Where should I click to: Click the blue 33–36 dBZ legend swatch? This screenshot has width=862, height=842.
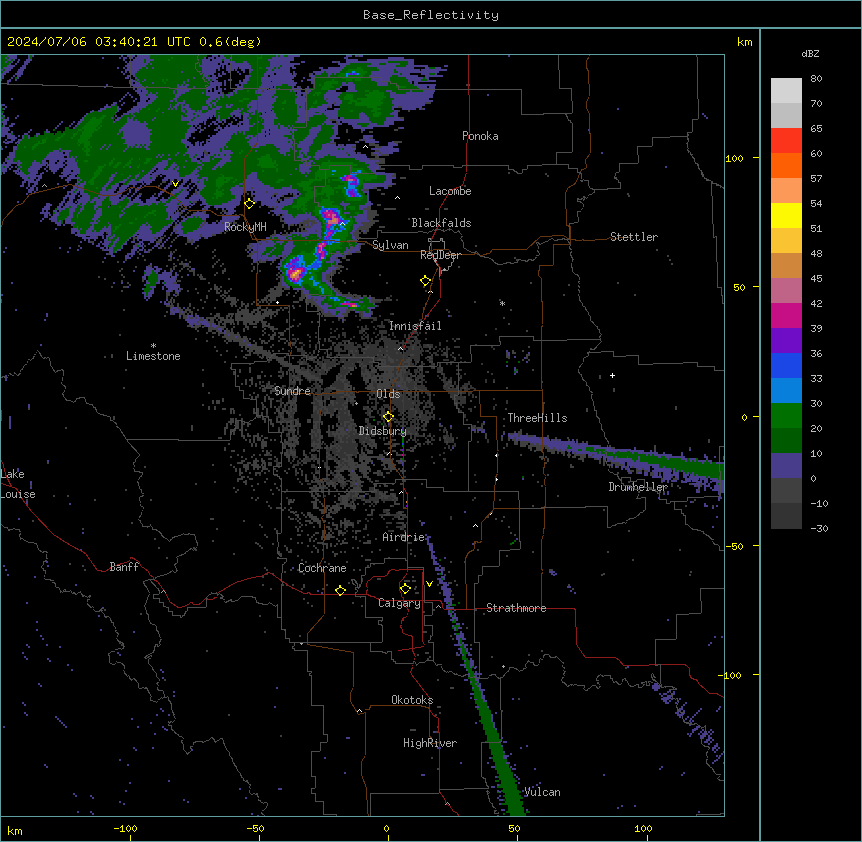coord(786,365)
